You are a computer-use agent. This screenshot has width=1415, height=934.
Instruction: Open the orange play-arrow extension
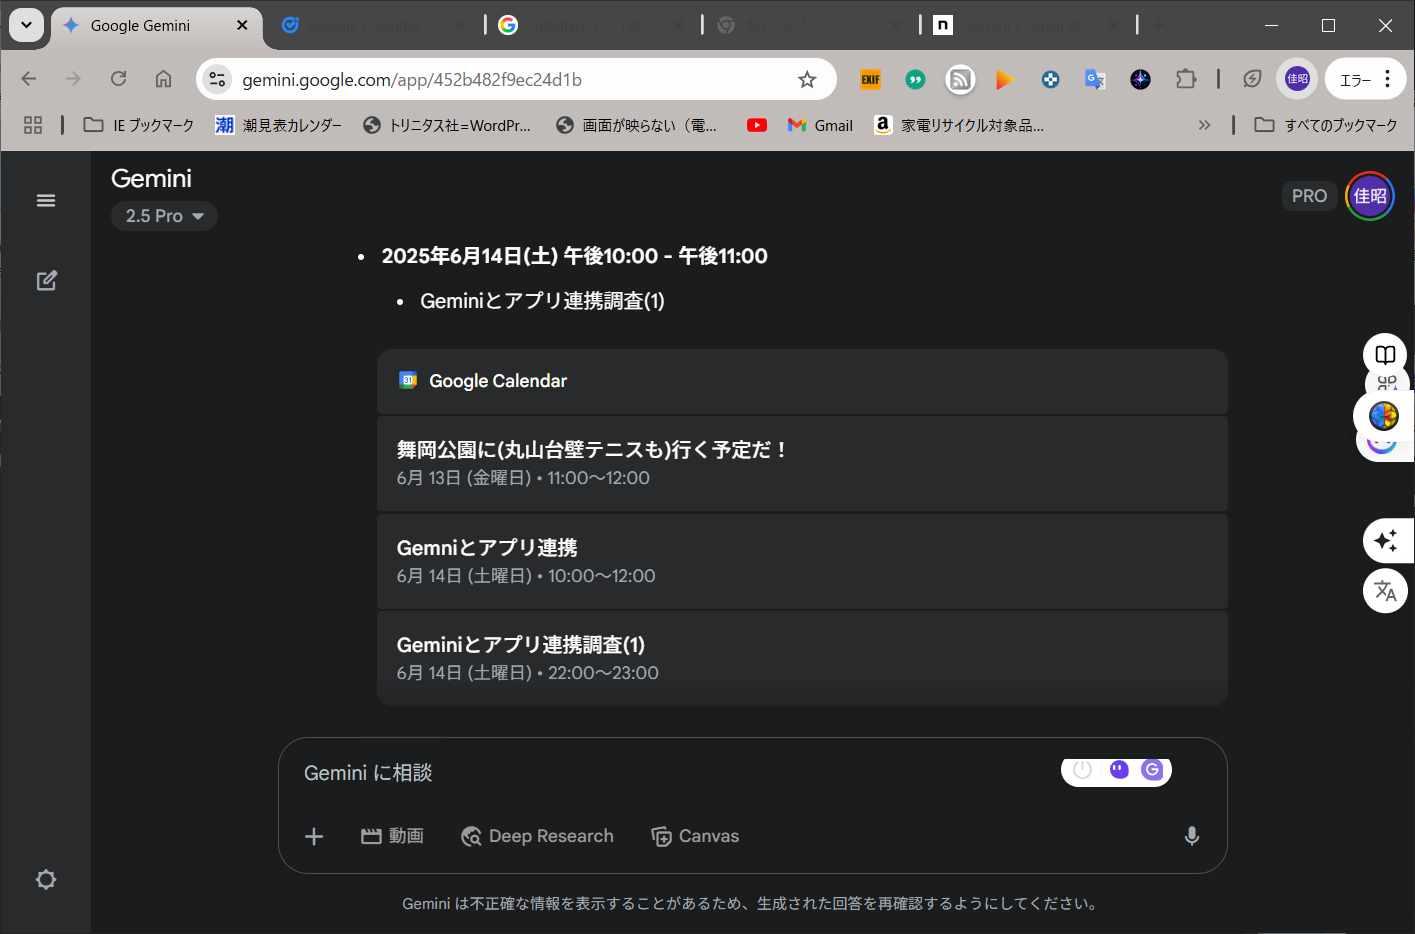(x=1005, y=79)
